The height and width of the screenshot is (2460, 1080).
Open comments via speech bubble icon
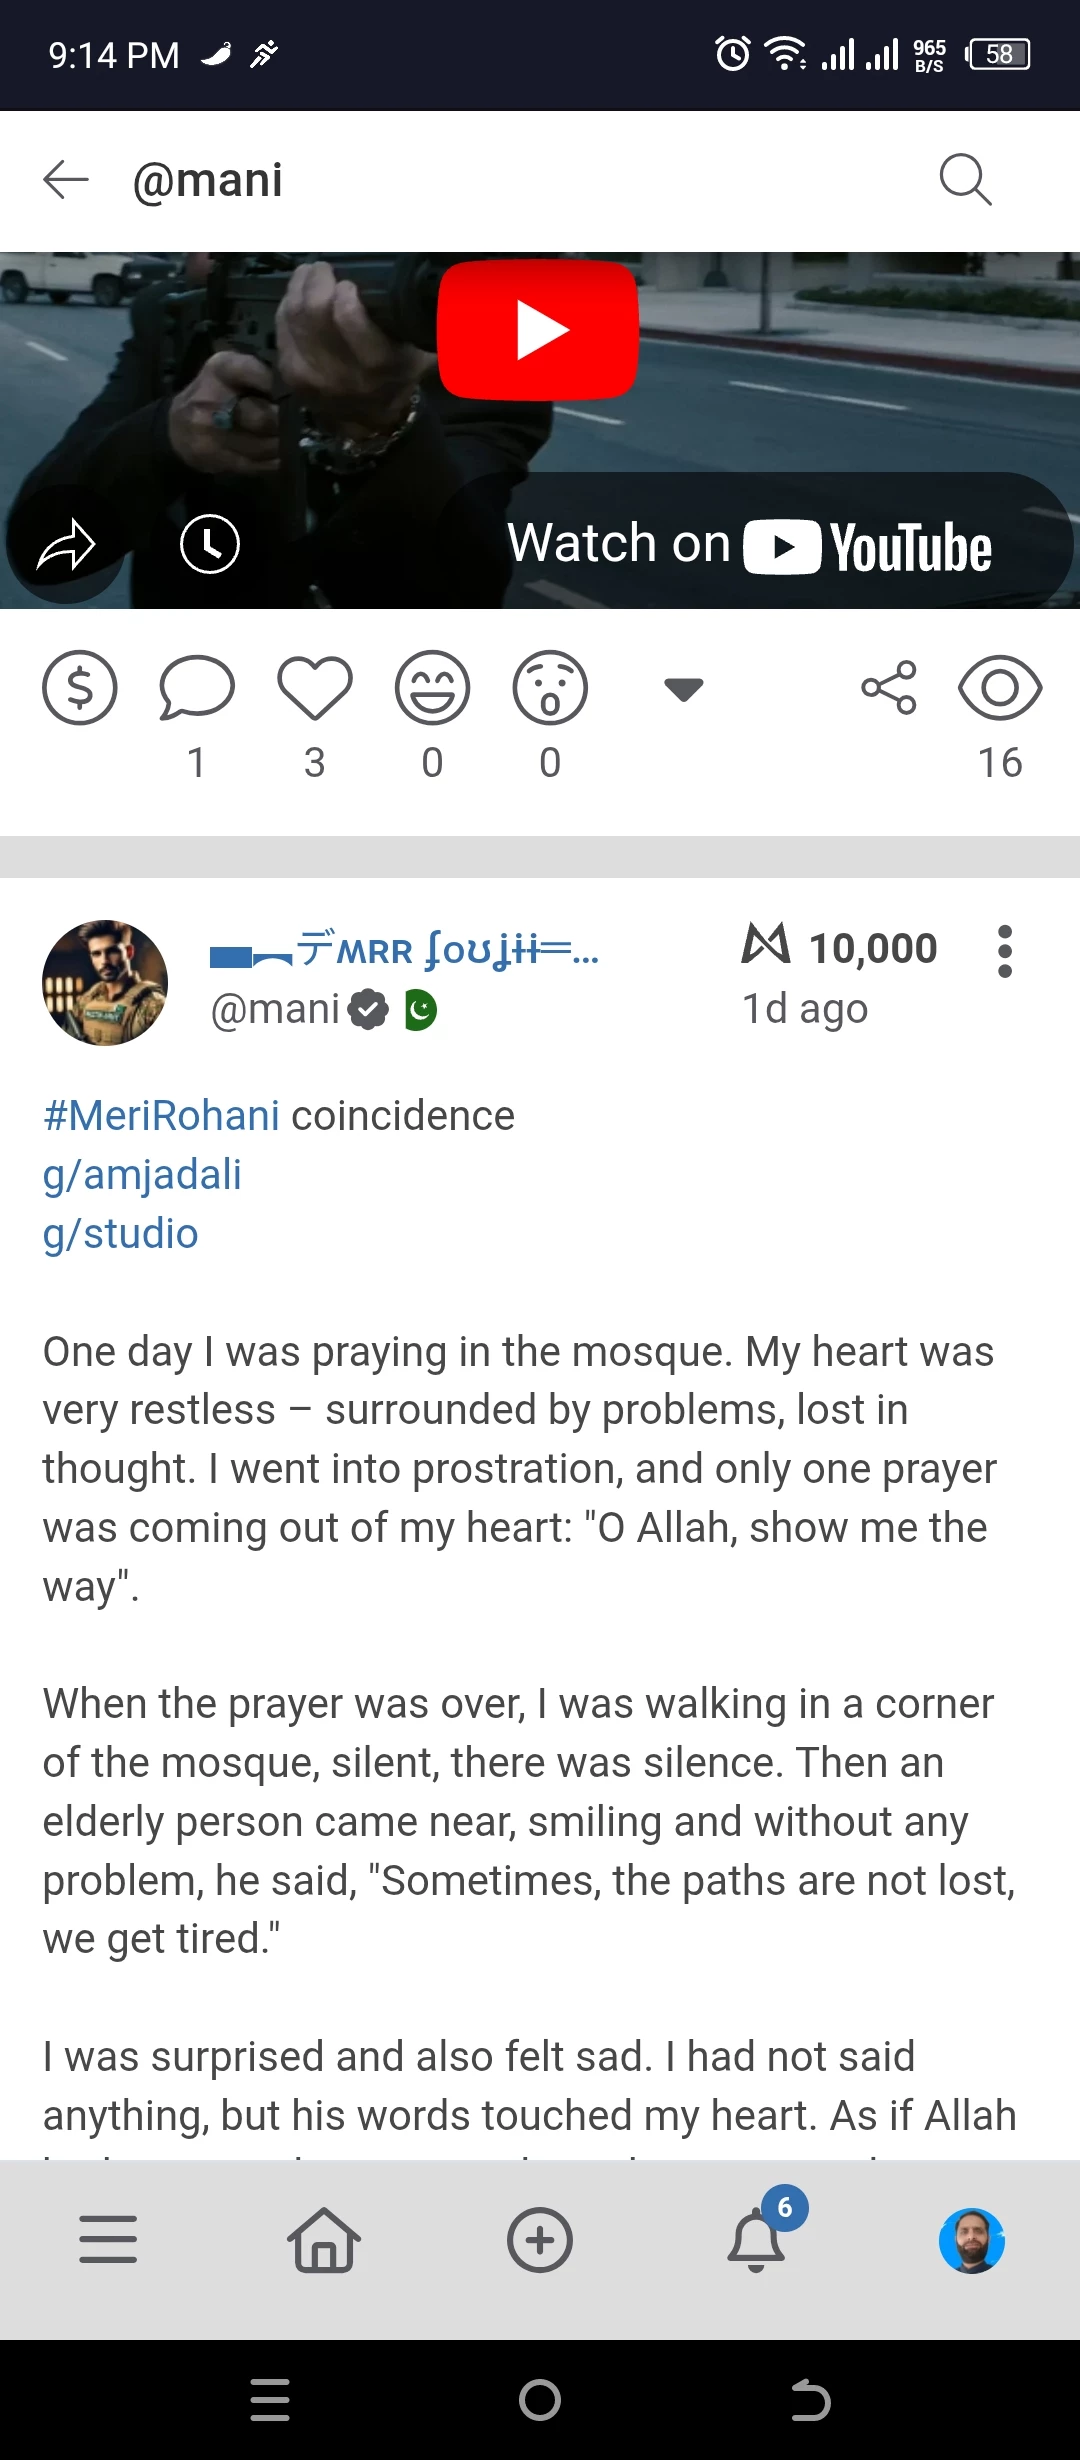tap(197, 688)
